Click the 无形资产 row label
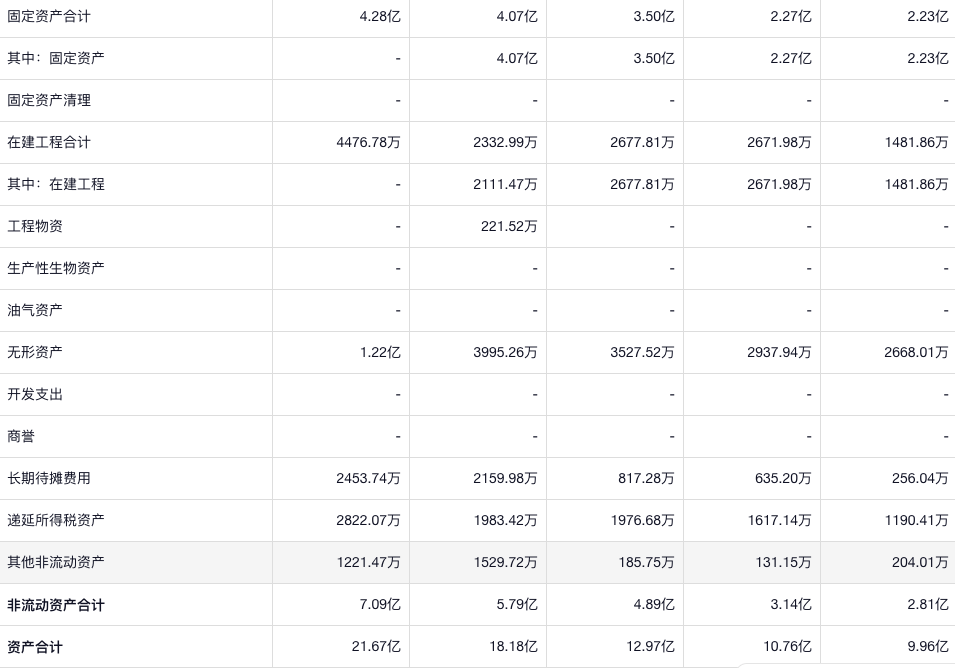 click(35, 352)
